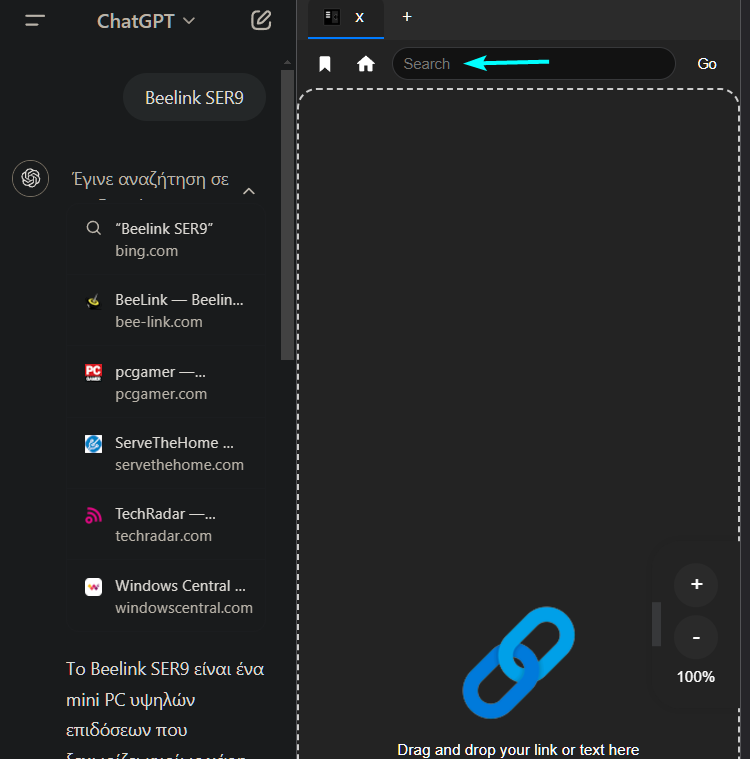Screen dimensions: 750x759
Task: Click the ChatGPT logo avatar
Action: 31,178
